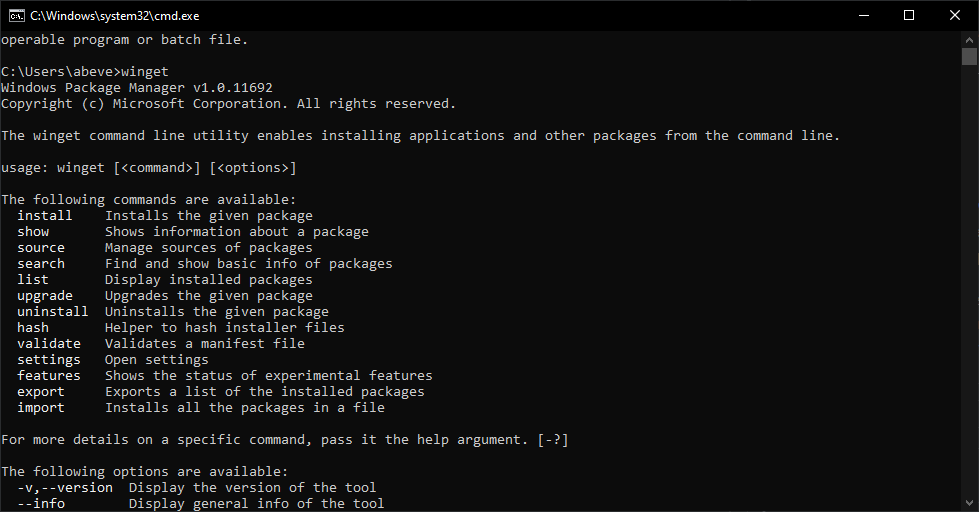
Task: Minimize the command prompt window
Action: coord(863,15)
